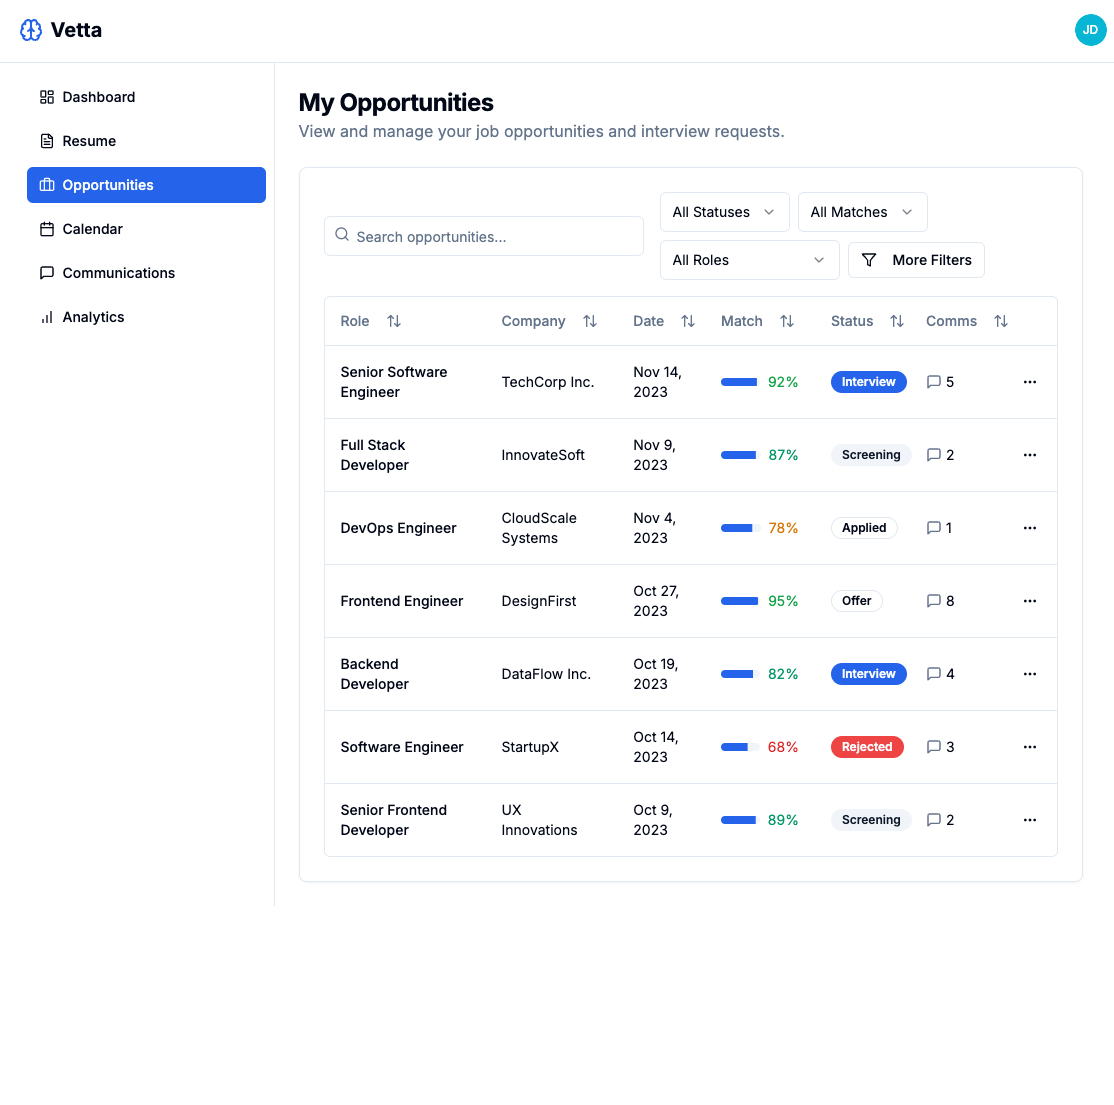This screenshot has height=1105, width=1114.
Task: Click the comments icon for DesignFirst row
Action: click(x=934, y=601)
